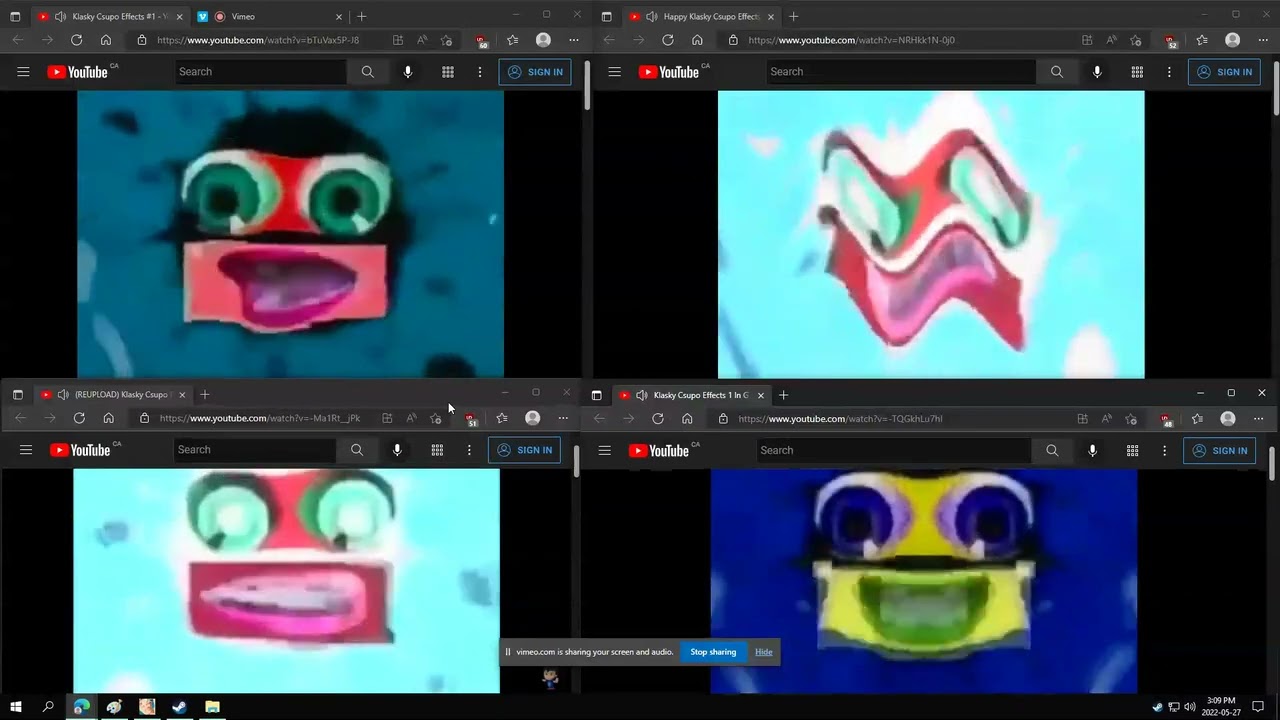Reload the bottom-right window page
Screen dimensions: 1280x720
pyautogui.click(x=658, y=419)
